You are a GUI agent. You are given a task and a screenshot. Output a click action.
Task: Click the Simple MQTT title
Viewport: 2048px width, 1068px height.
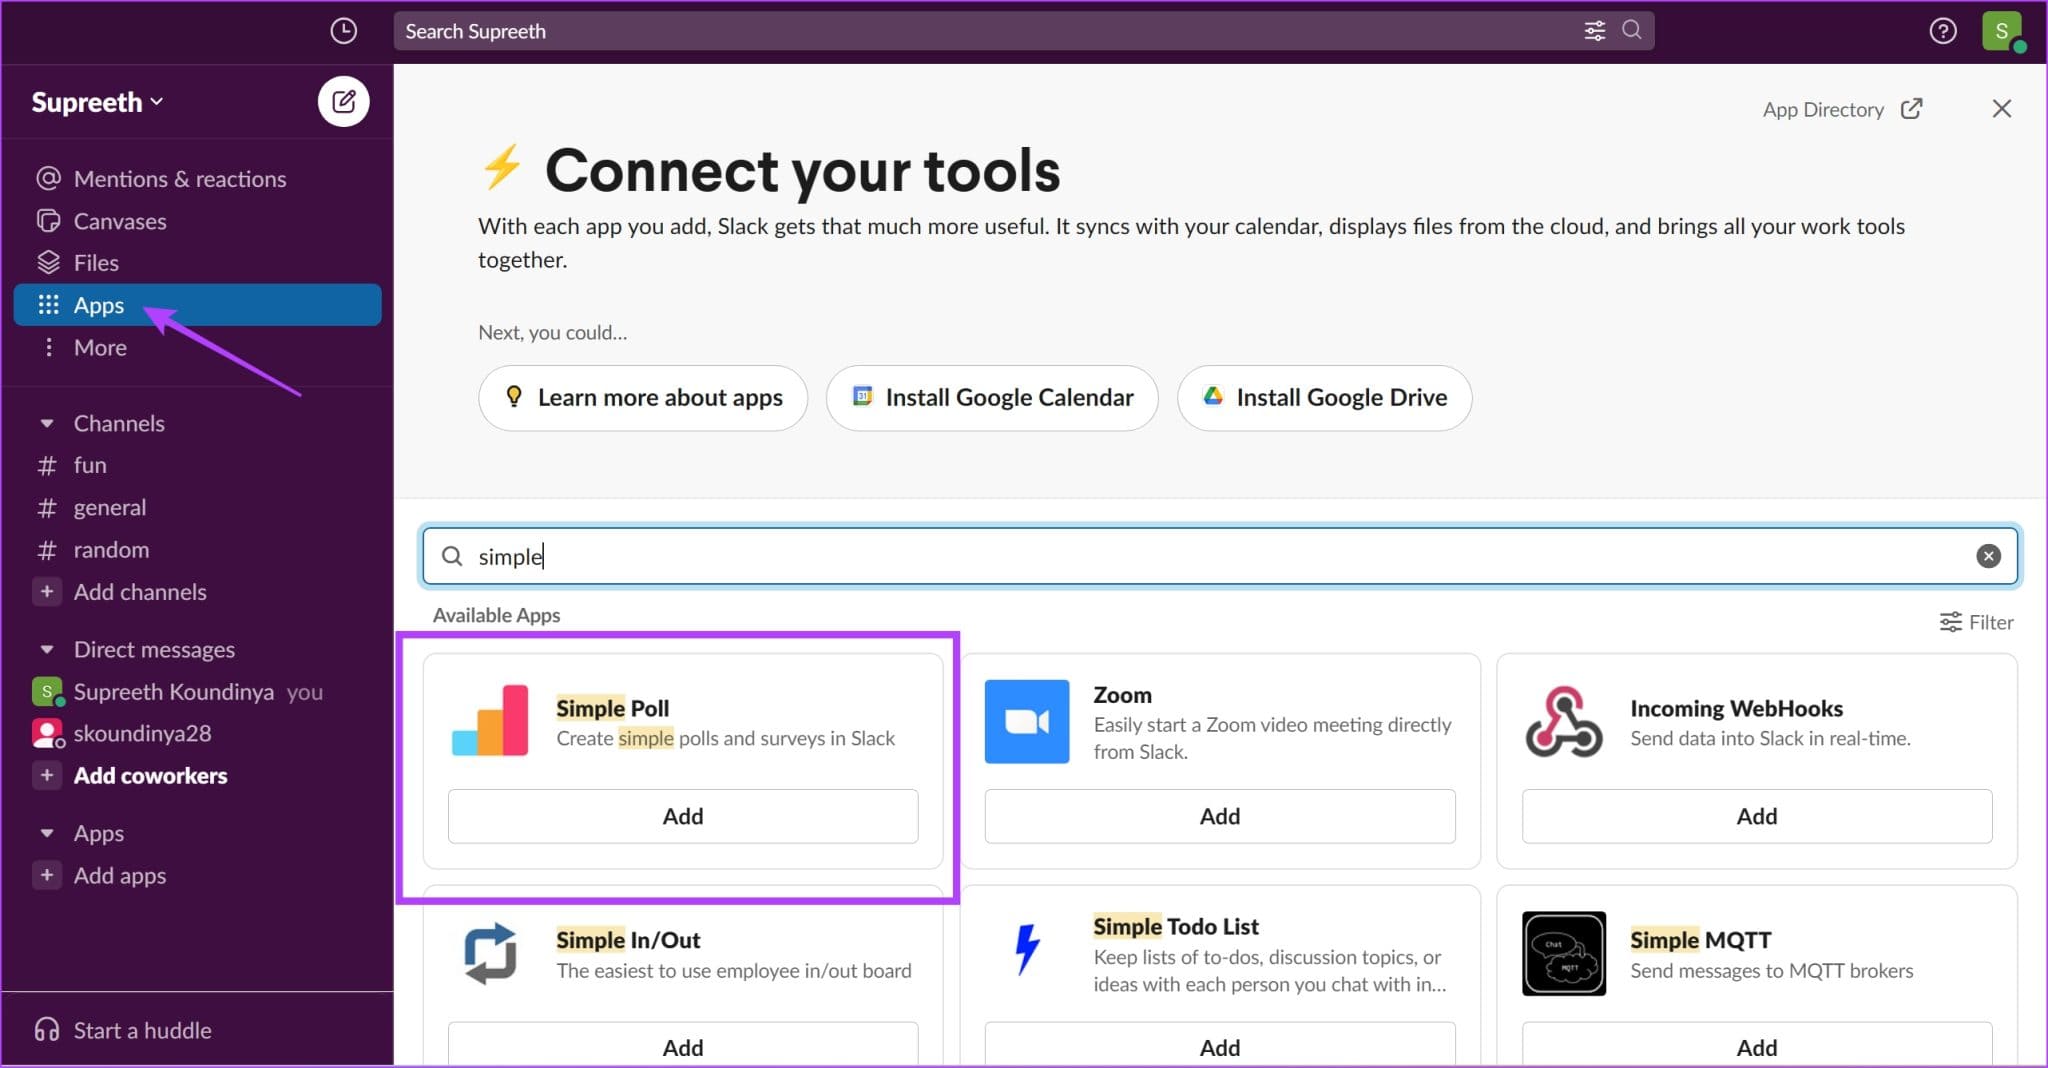(1700, 940)
